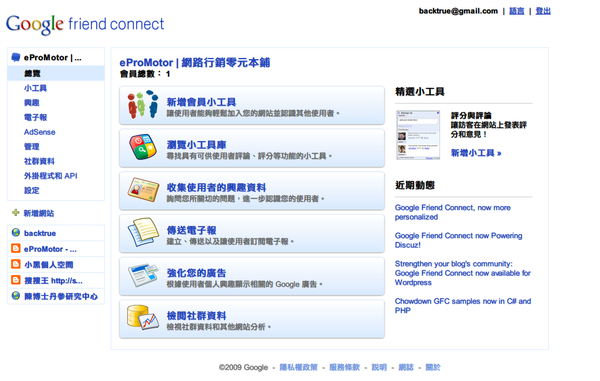Viewport: 600px width, 381px height.
Task: Open 電子報 in the sidebar
Action: 35,117
